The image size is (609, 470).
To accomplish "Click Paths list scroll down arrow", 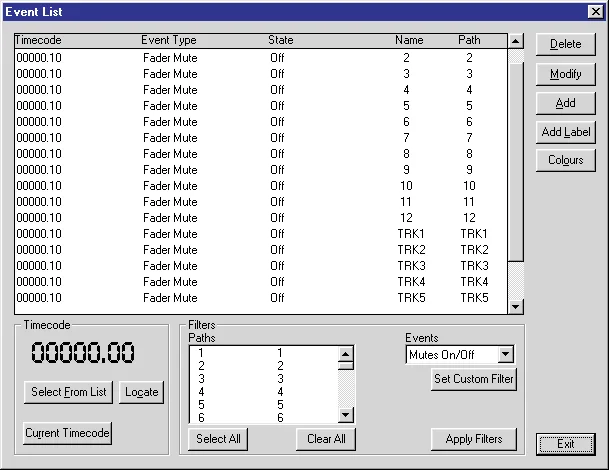I will 345,415.
